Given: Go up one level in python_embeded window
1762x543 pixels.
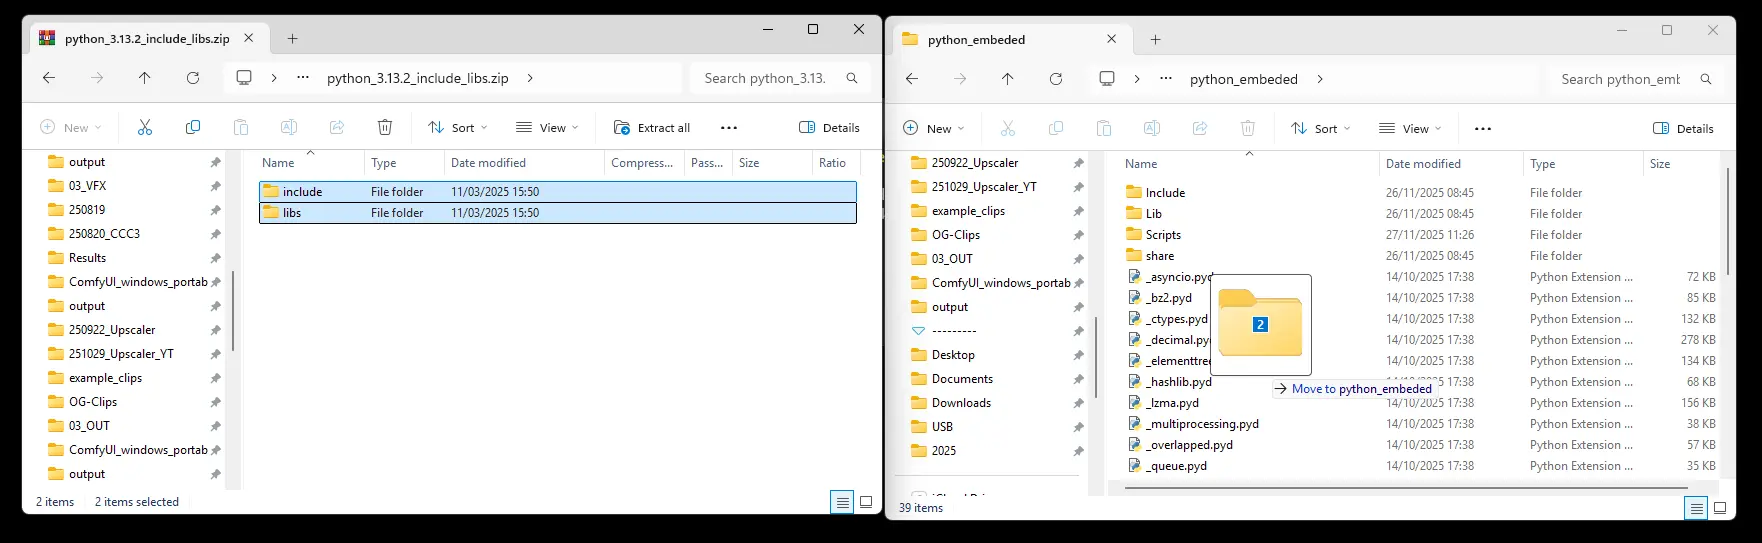Looking at the screenshot, I should (x=1008, y=79).
